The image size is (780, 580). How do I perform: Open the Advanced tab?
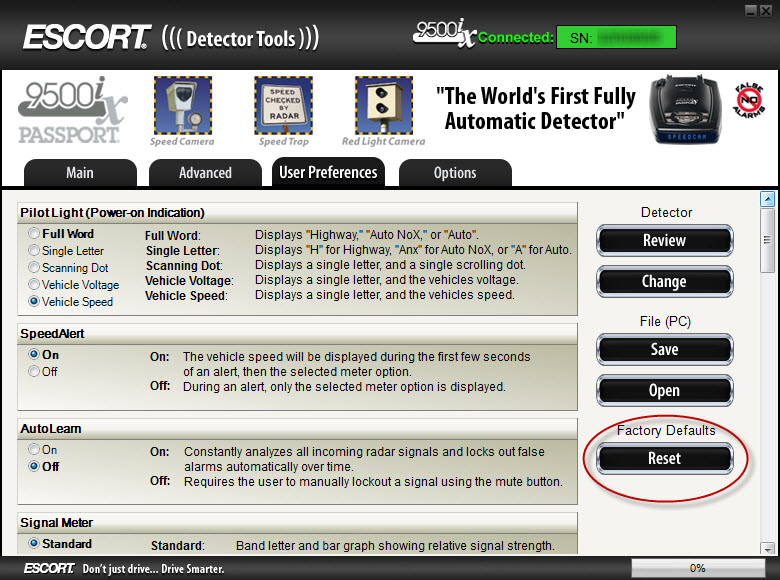coord(205,173)
